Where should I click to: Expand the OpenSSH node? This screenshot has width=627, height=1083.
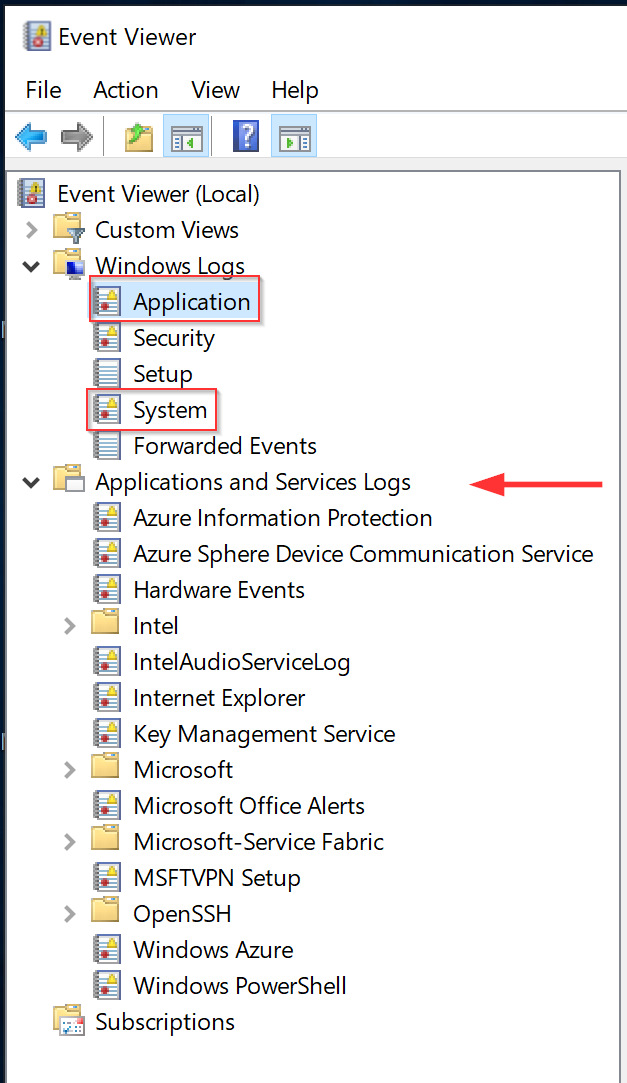[69, 913]
